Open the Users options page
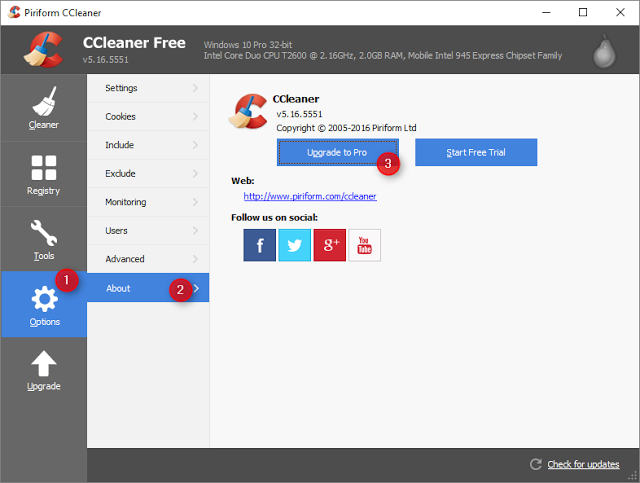The width and height of the screenshot is (640, 483). (x=148, y=231)
